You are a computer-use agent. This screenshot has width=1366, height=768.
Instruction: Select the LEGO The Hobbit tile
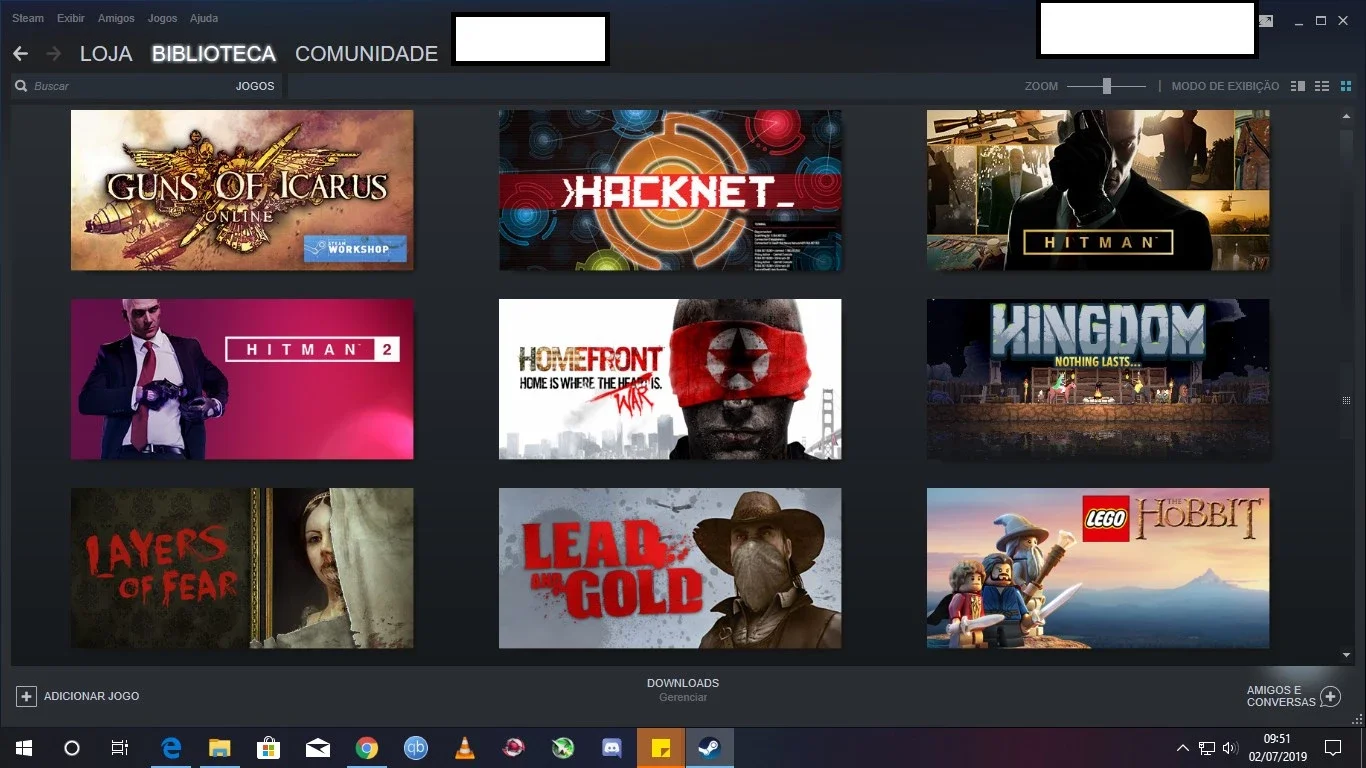(1098, 568)
